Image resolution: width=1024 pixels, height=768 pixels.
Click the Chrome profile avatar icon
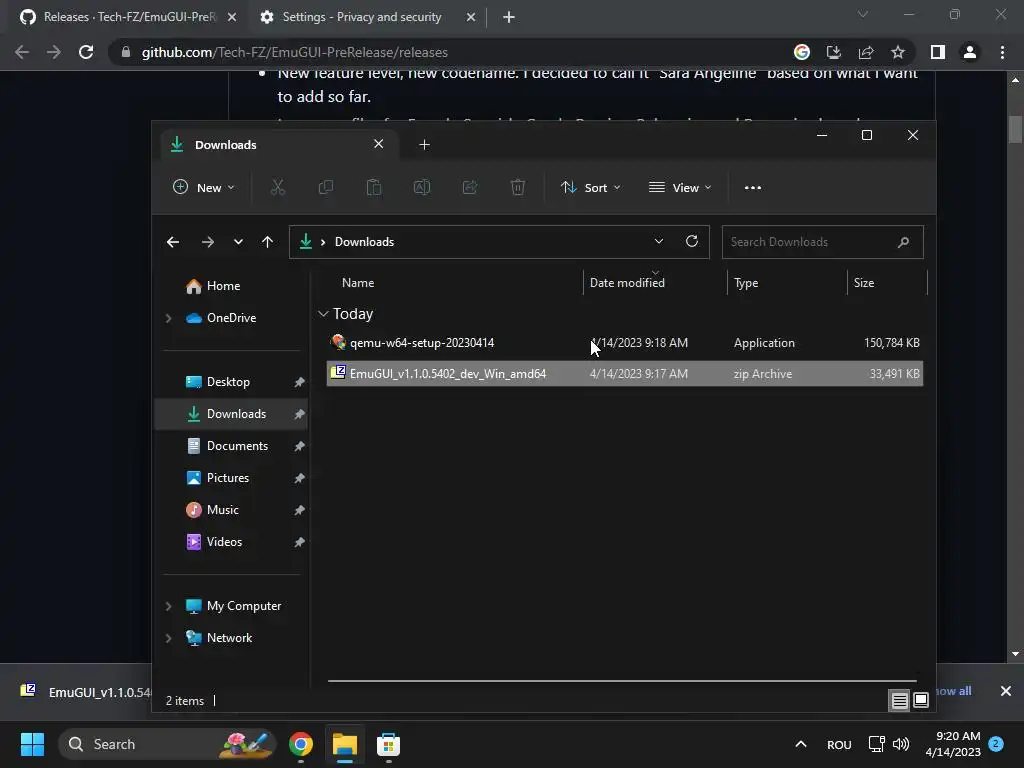tap(970, 52)
